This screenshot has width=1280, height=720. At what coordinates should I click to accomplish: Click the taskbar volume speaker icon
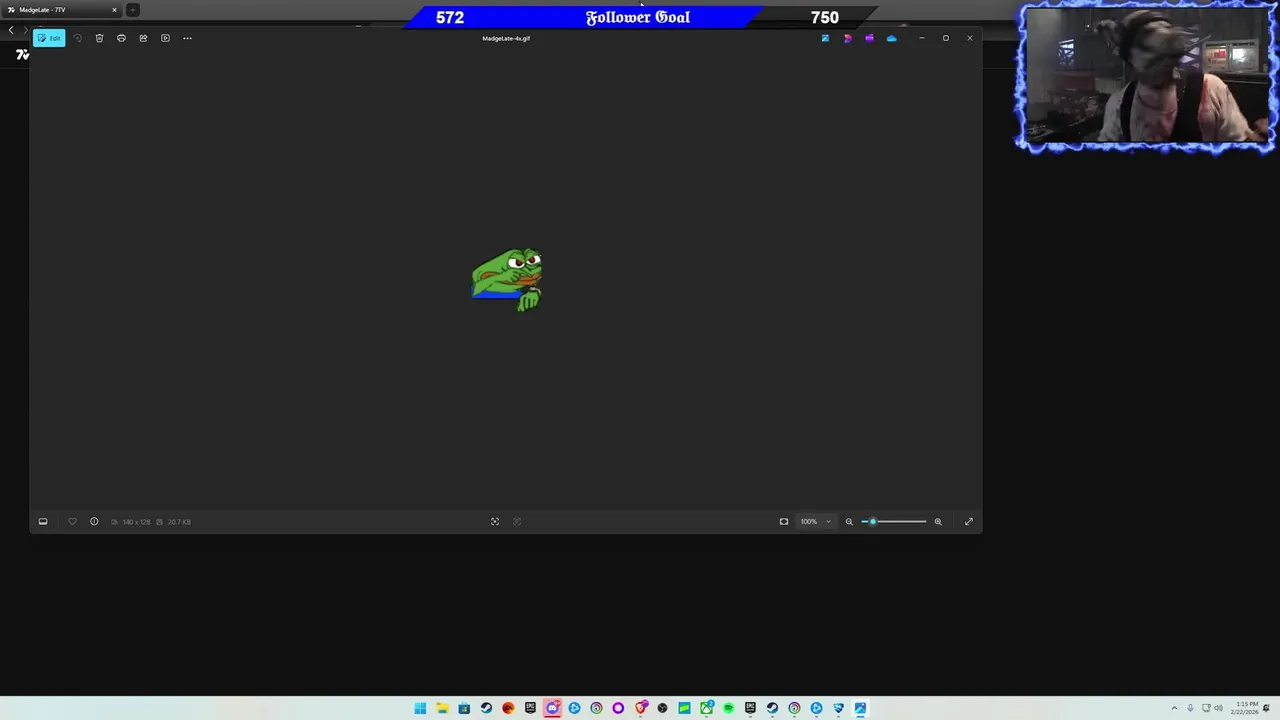(1218, 708)
